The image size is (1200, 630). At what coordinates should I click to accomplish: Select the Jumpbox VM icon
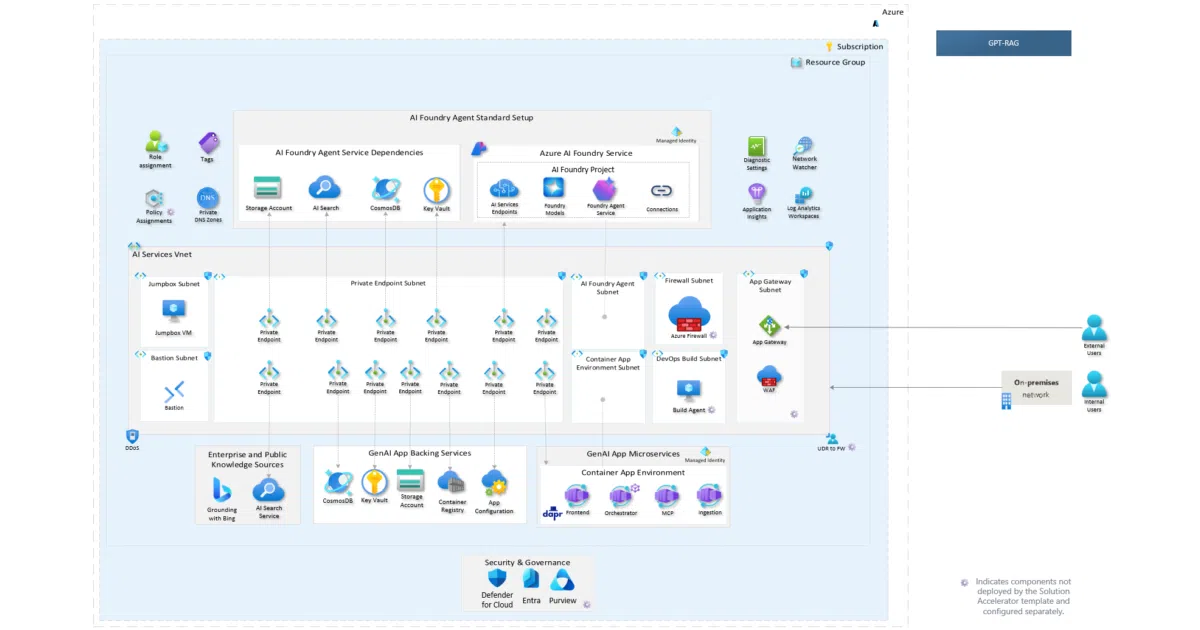point(174,310)
